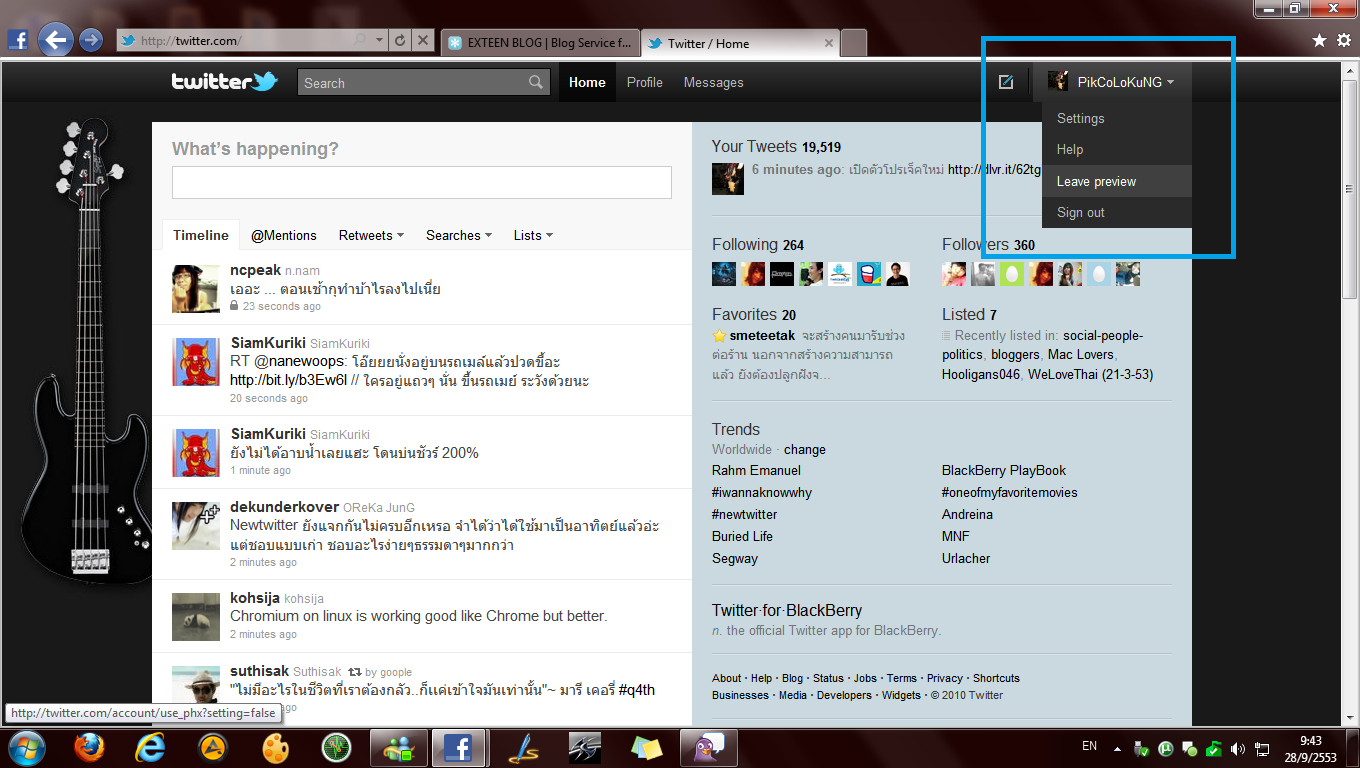The height and width of the screenshot is (768, 1360).
Task: Open the Windows Start orb
Action: [x=26, y=746]
